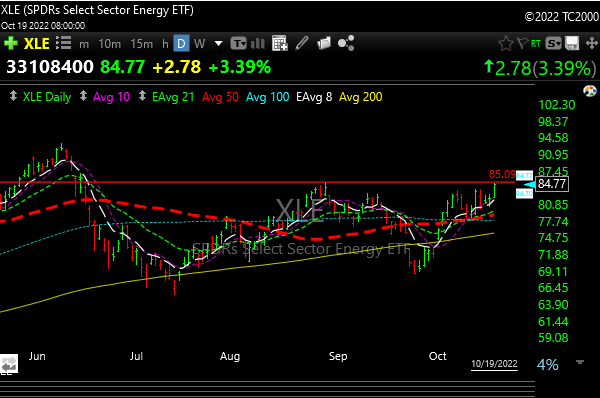Viewport: 600px width, 398px height.
Task: Click the move window crosshair icon
Action: 592,43
